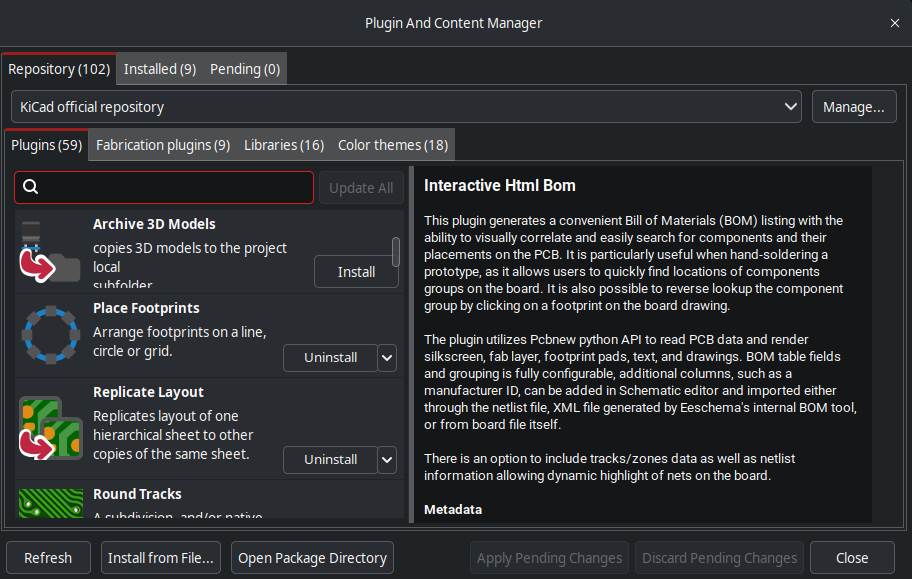Click the plugin list vertical scrollbar
The width and height of the screenshot is (912, 579).
(x=396, y=252)
